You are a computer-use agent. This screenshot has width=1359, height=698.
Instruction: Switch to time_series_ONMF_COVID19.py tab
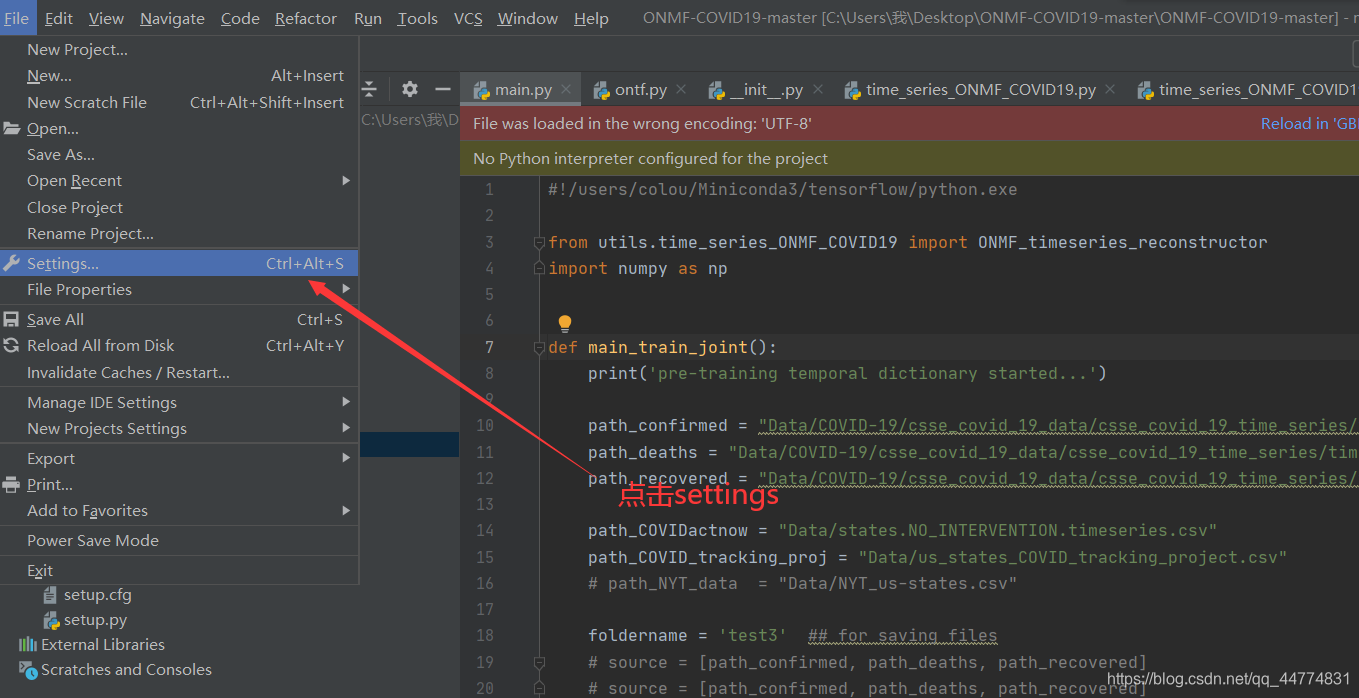pyautogui.click(x=980, y=90)
